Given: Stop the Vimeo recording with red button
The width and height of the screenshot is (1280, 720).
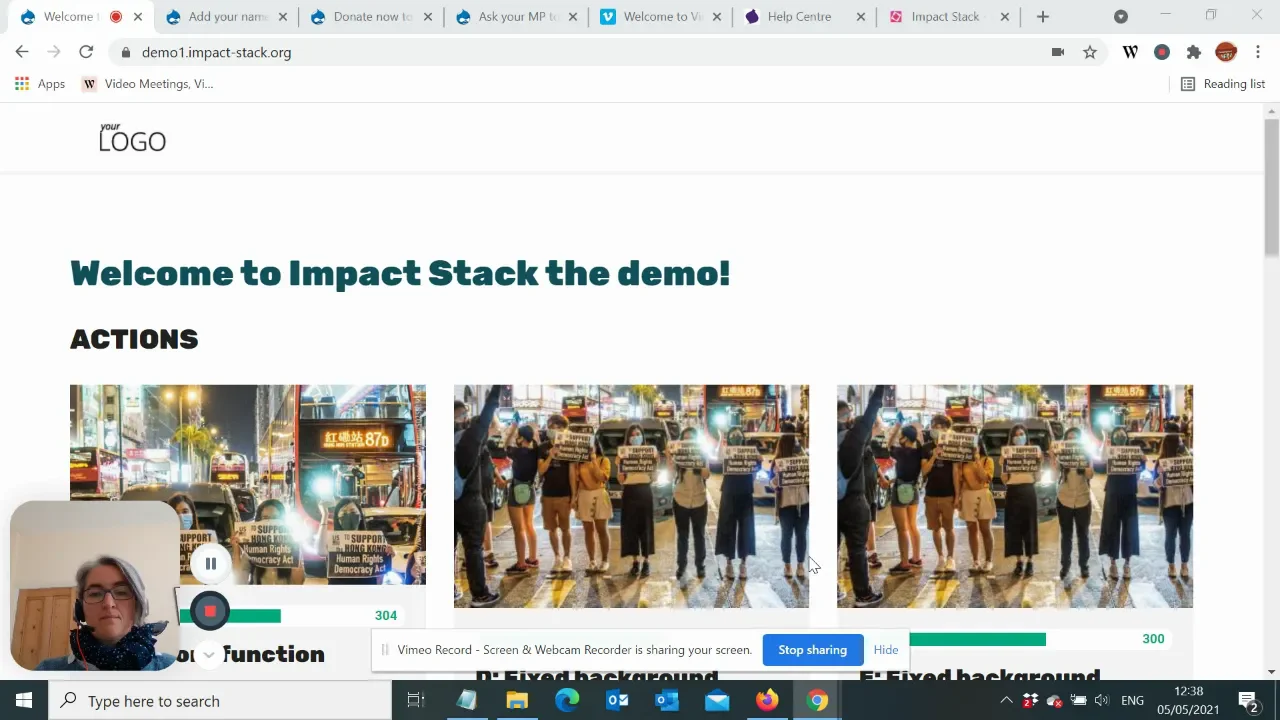Looking at the screenshot, I should click(210, 611).
